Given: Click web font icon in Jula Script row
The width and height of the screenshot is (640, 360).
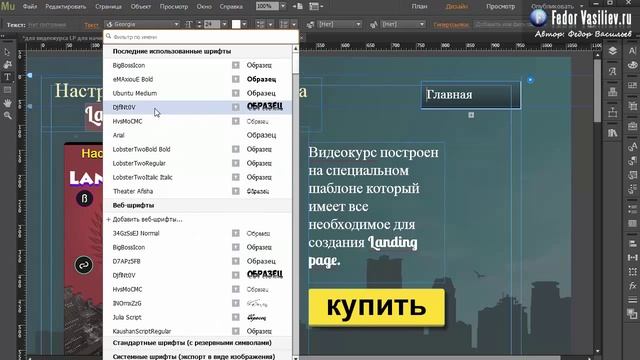Looking at the screenshot, I should click(236, 317).
